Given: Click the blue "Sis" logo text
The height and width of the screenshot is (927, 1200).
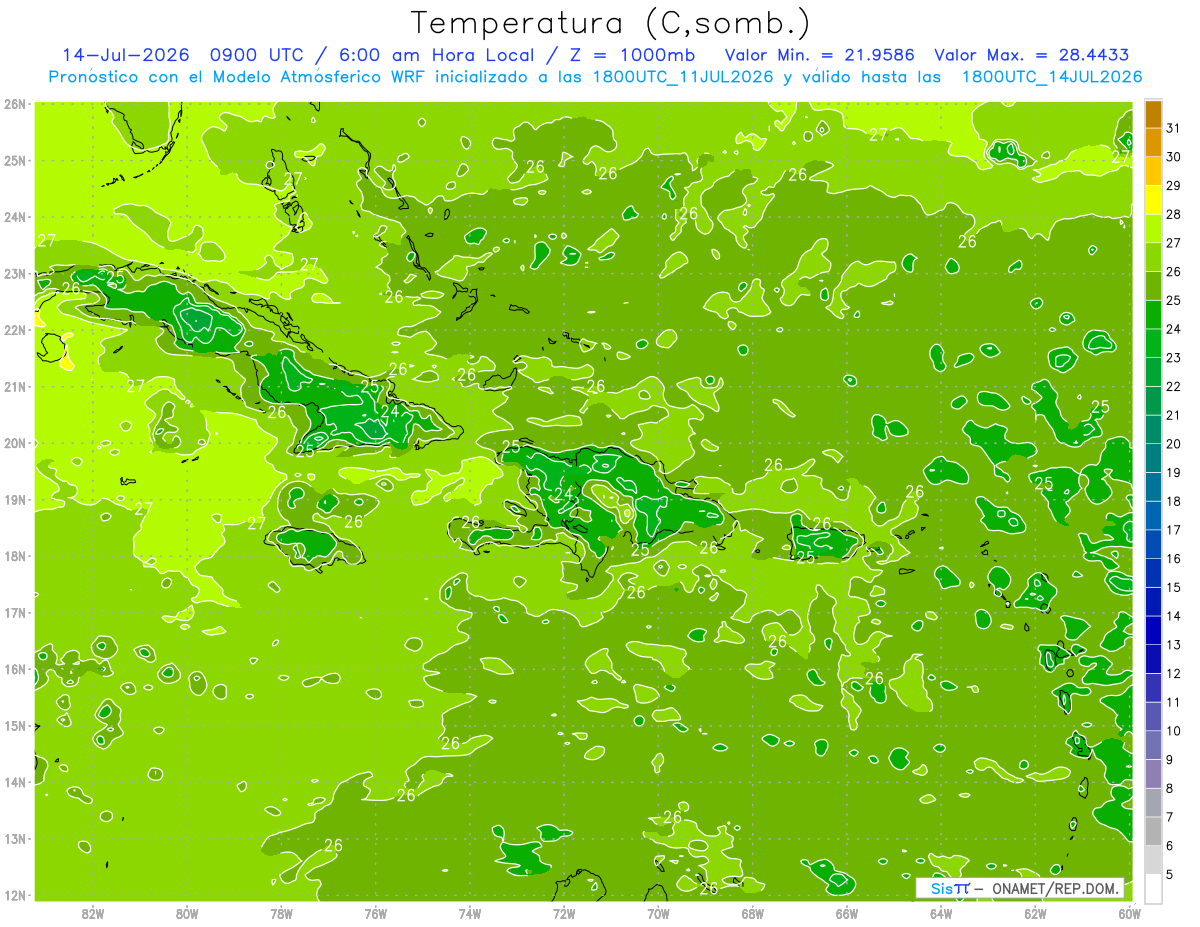Looking at the screenshot, I should coord(943,888).
